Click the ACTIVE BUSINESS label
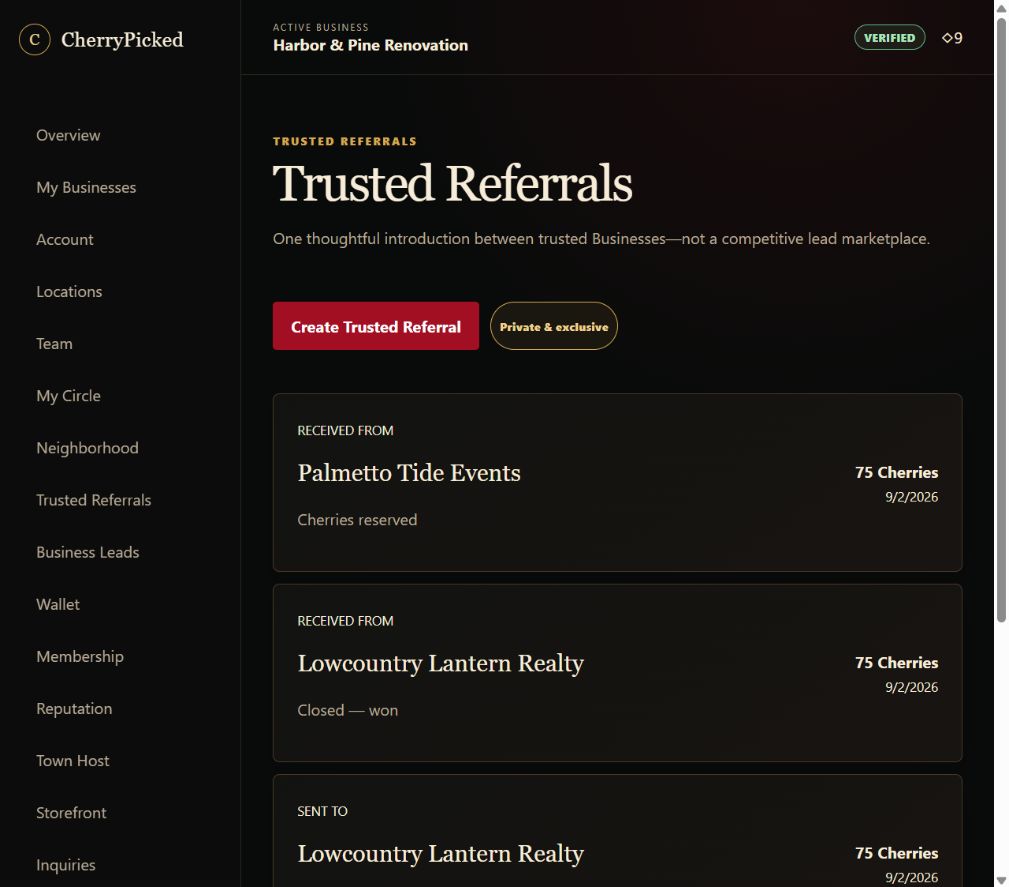Screen dimensions: 1009x887 pyautogui.click(x=320, y=27)
